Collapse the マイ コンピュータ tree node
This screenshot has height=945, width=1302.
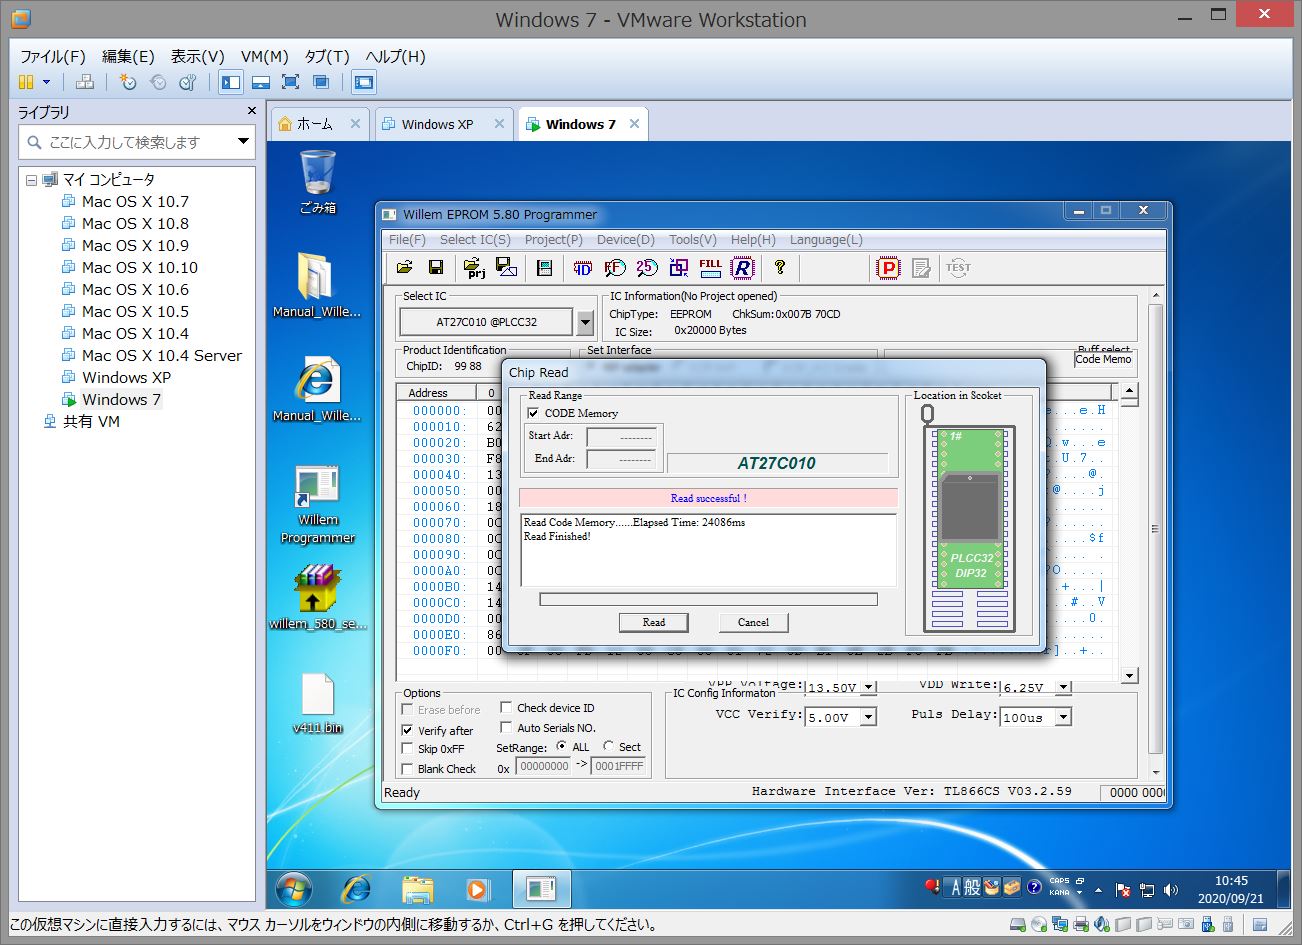coord(31,180)
